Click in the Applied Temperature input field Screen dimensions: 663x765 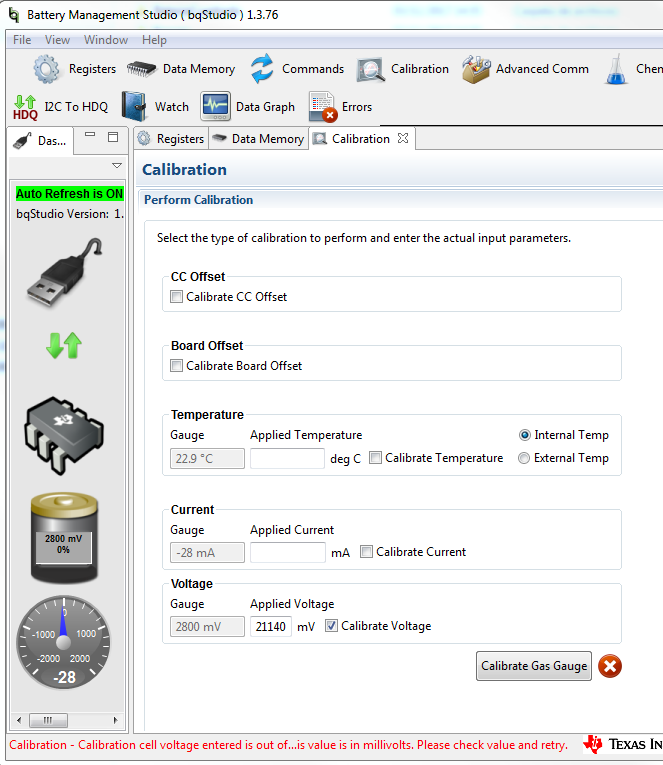[x=287, y=459]
